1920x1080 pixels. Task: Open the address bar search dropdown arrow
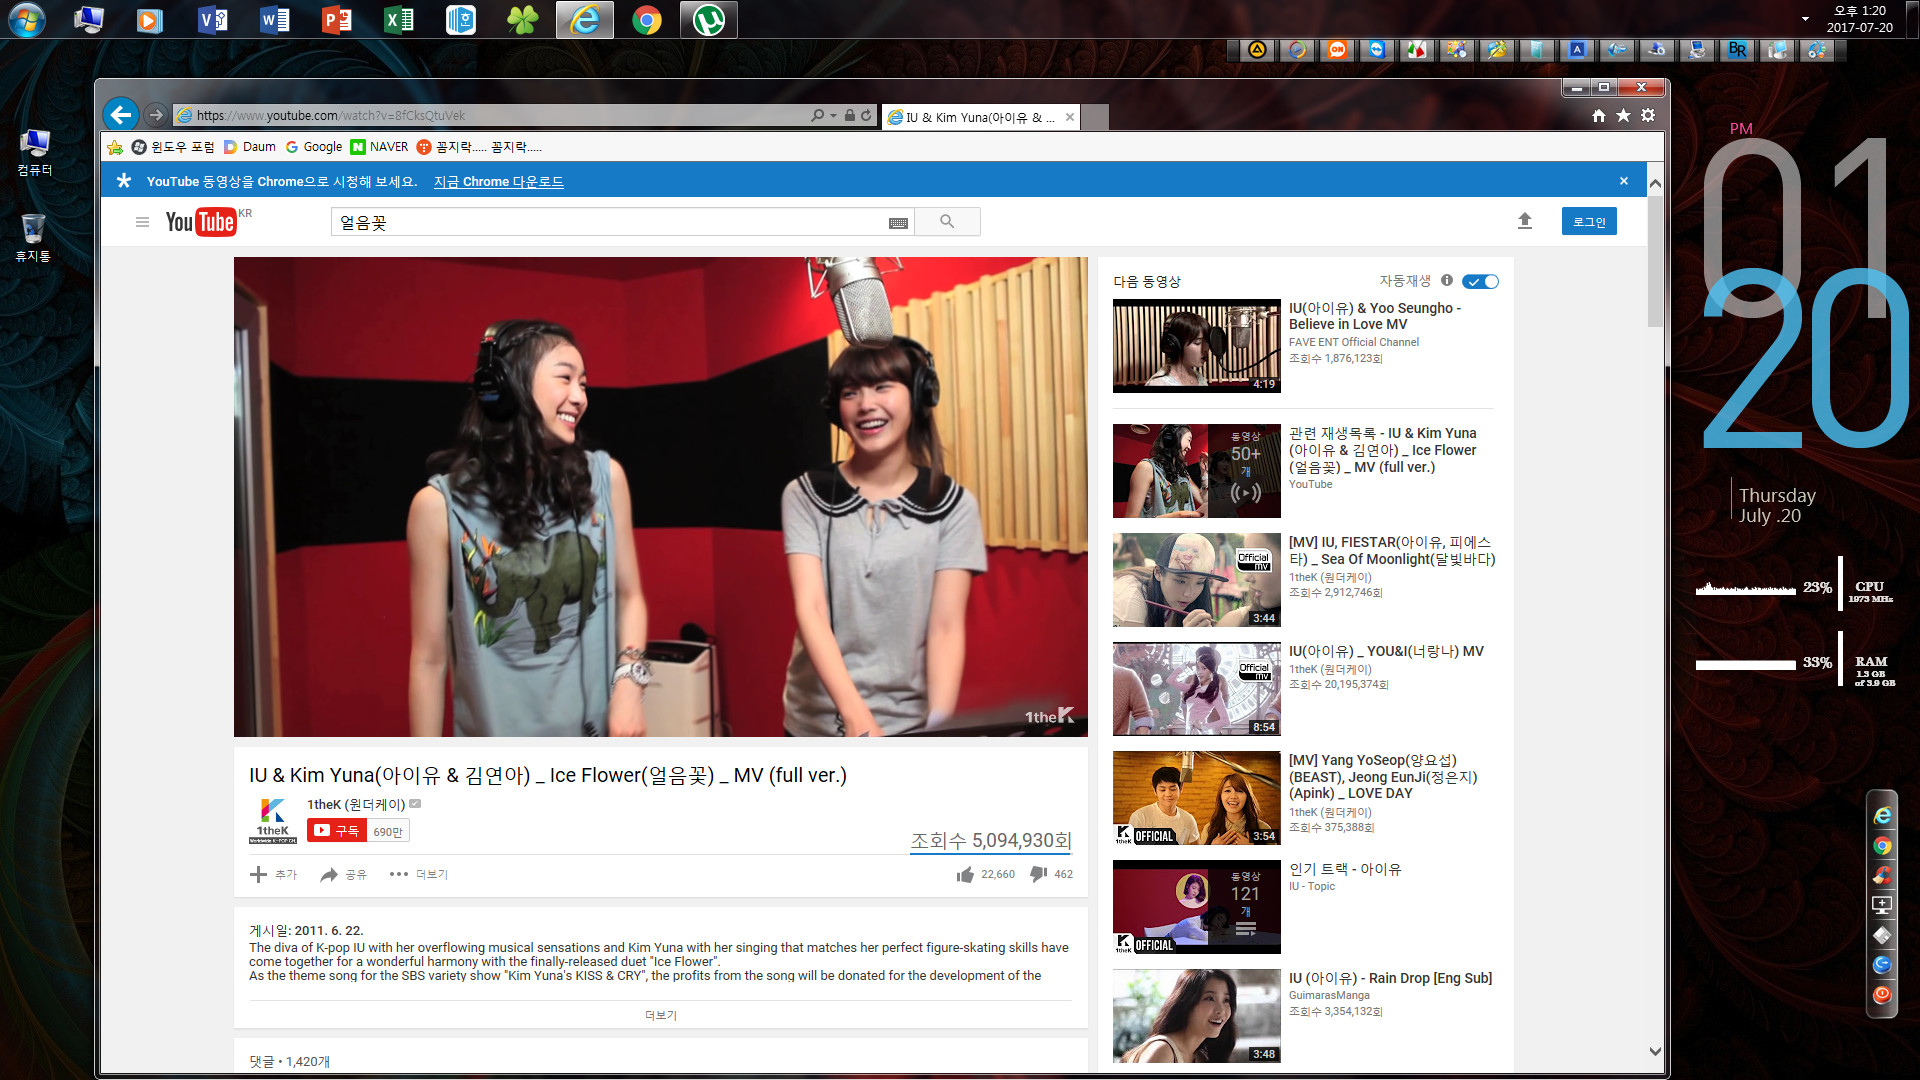833,115
